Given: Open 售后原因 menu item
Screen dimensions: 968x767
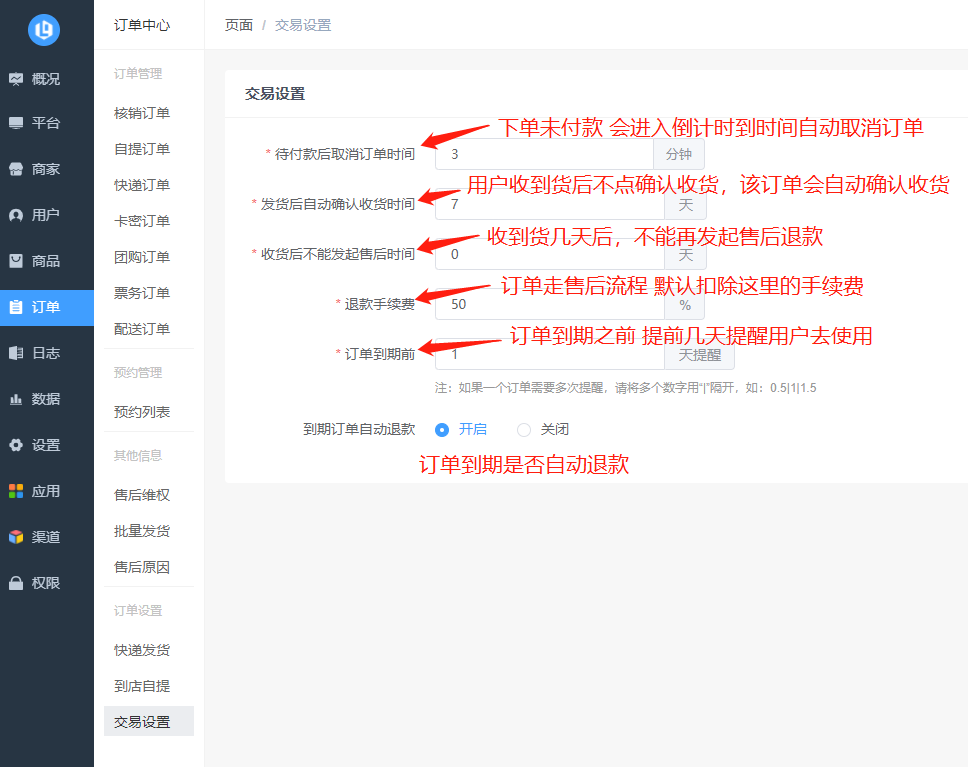Looking at the screenshot, I should tap(142, 567).
